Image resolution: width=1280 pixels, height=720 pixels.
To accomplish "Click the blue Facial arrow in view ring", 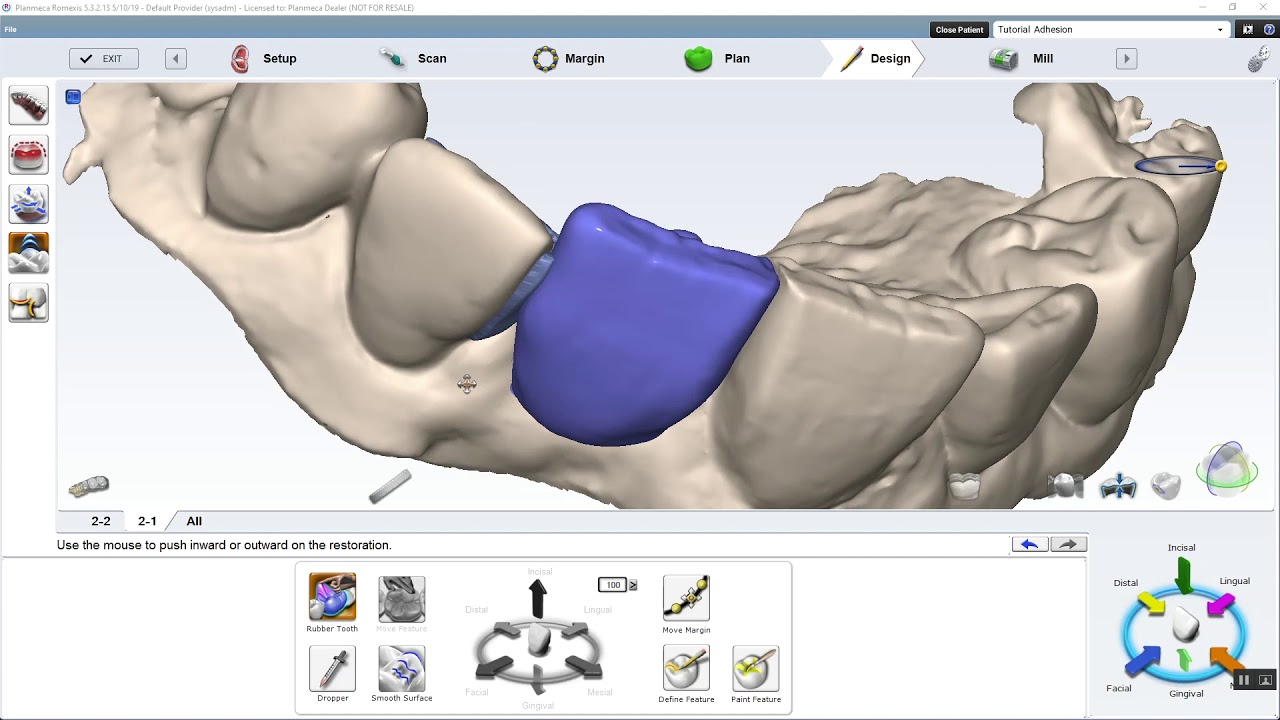I will tap(1143, 661).
